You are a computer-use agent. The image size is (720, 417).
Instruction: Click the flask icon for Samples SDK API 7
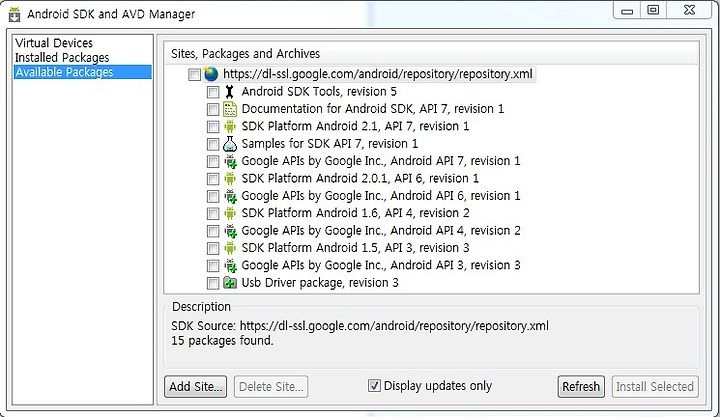[x=230, y=144]
